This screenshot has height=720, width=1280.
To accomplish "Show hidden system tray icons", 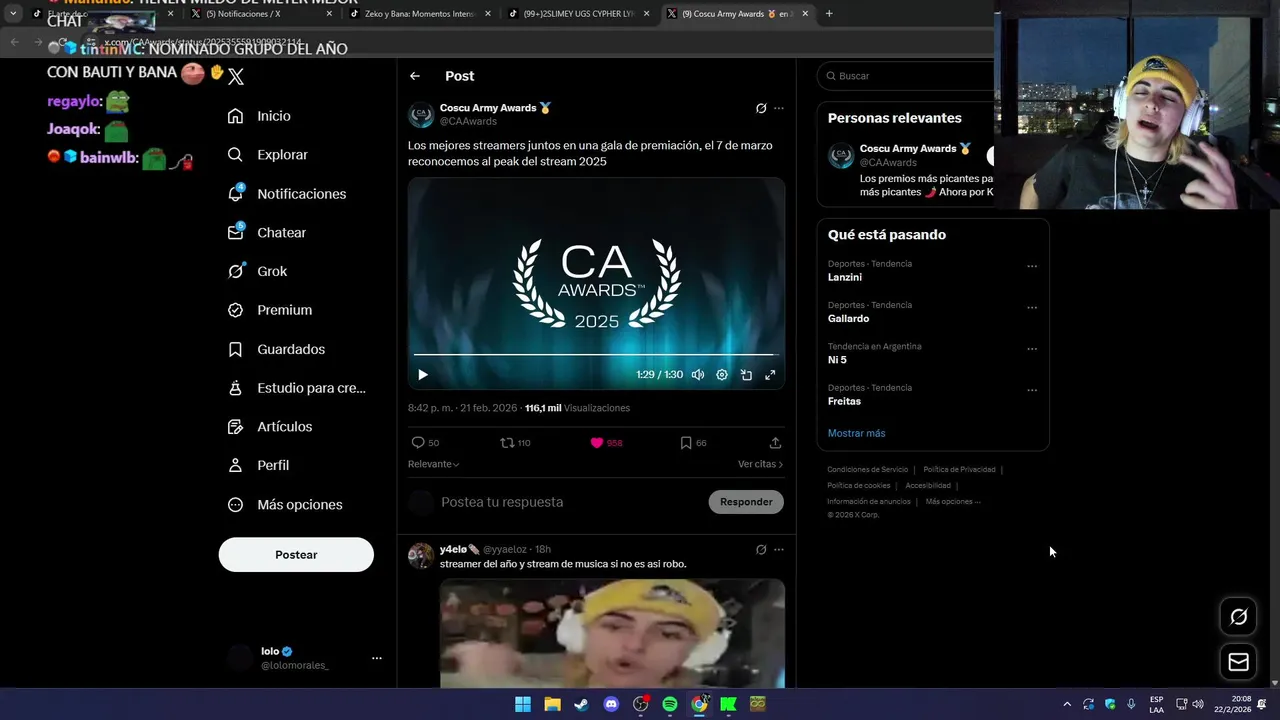I will click(1067, 704).
